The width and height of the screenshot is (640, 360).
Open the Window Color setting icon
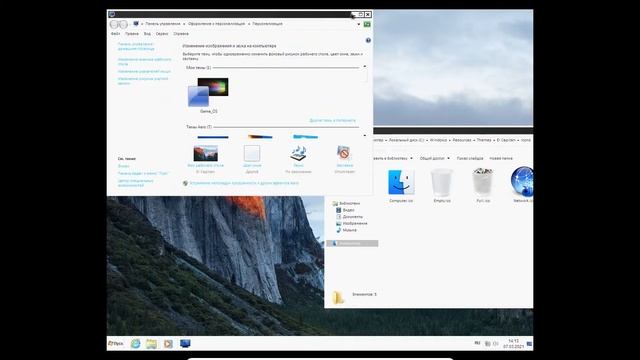pyautogui.click(x=252, y=153)
